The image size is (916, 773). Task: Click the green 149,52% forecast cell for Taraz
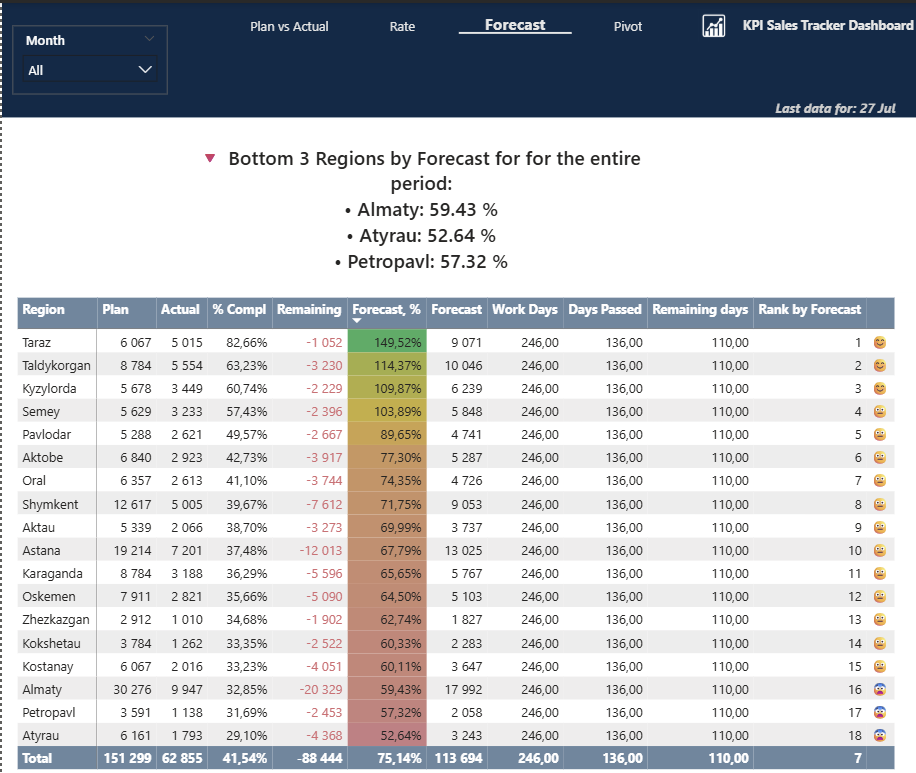pos(386,342)
